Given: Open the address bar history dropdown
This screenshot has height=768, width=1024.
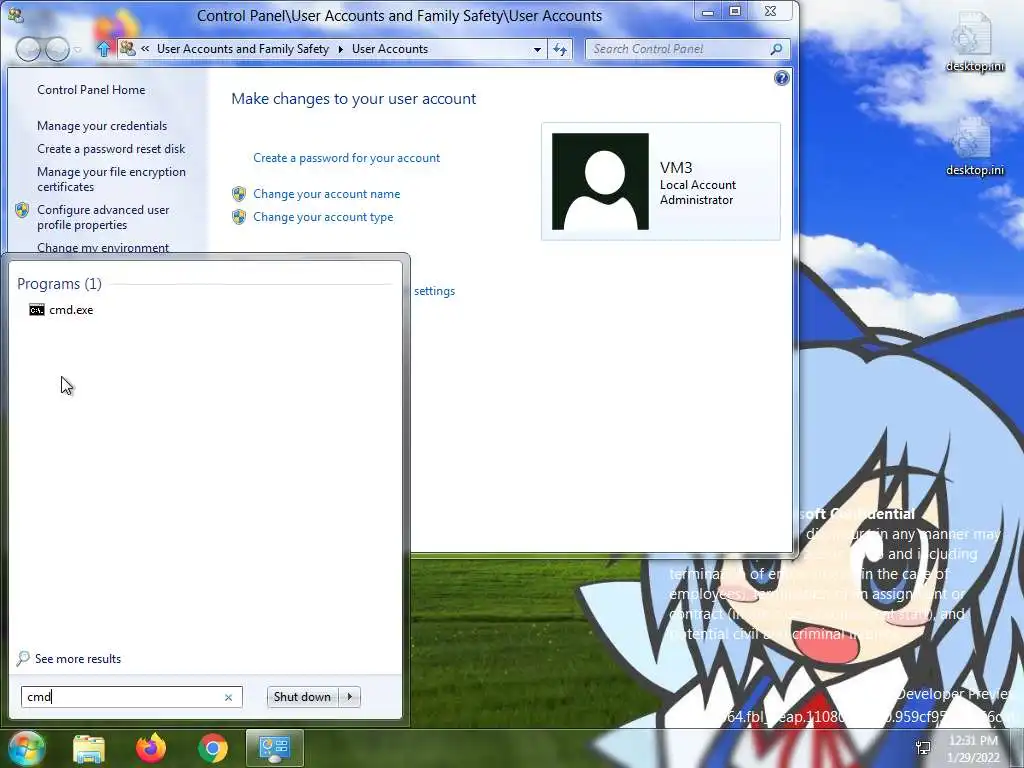Looking at the screenshot, I should click(x=537, y=49).
